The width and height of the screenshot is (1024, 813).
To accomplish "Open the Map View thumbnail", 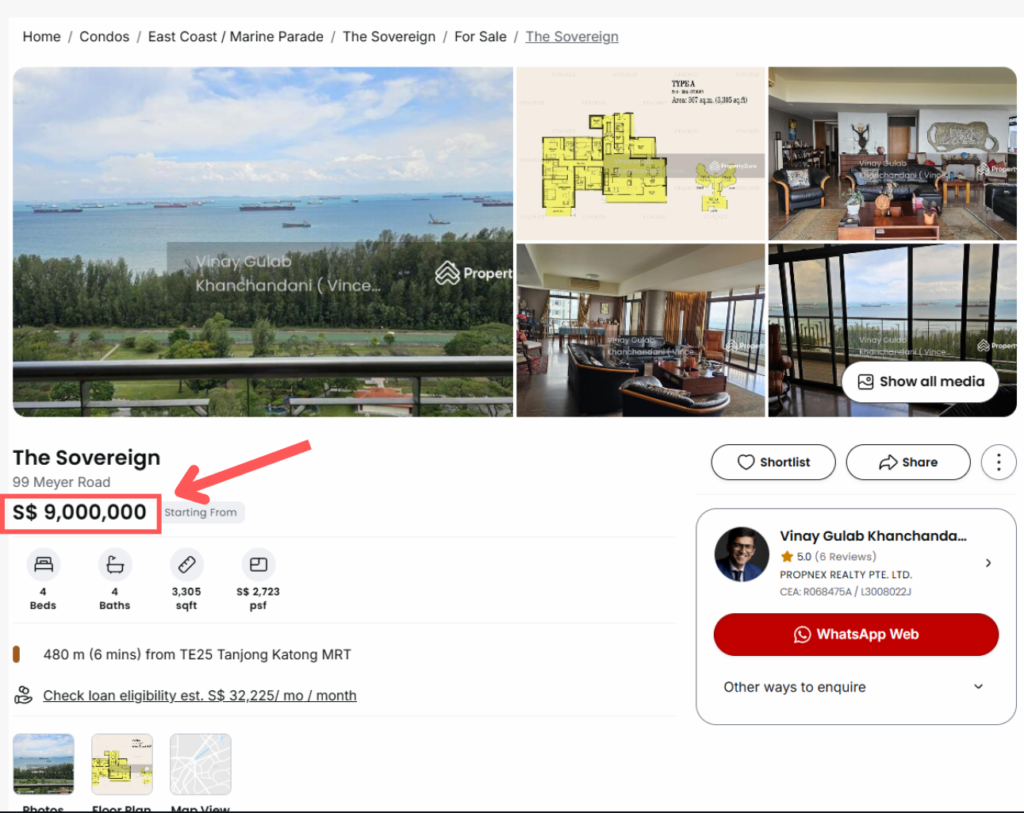I will [x=200, y=764].
